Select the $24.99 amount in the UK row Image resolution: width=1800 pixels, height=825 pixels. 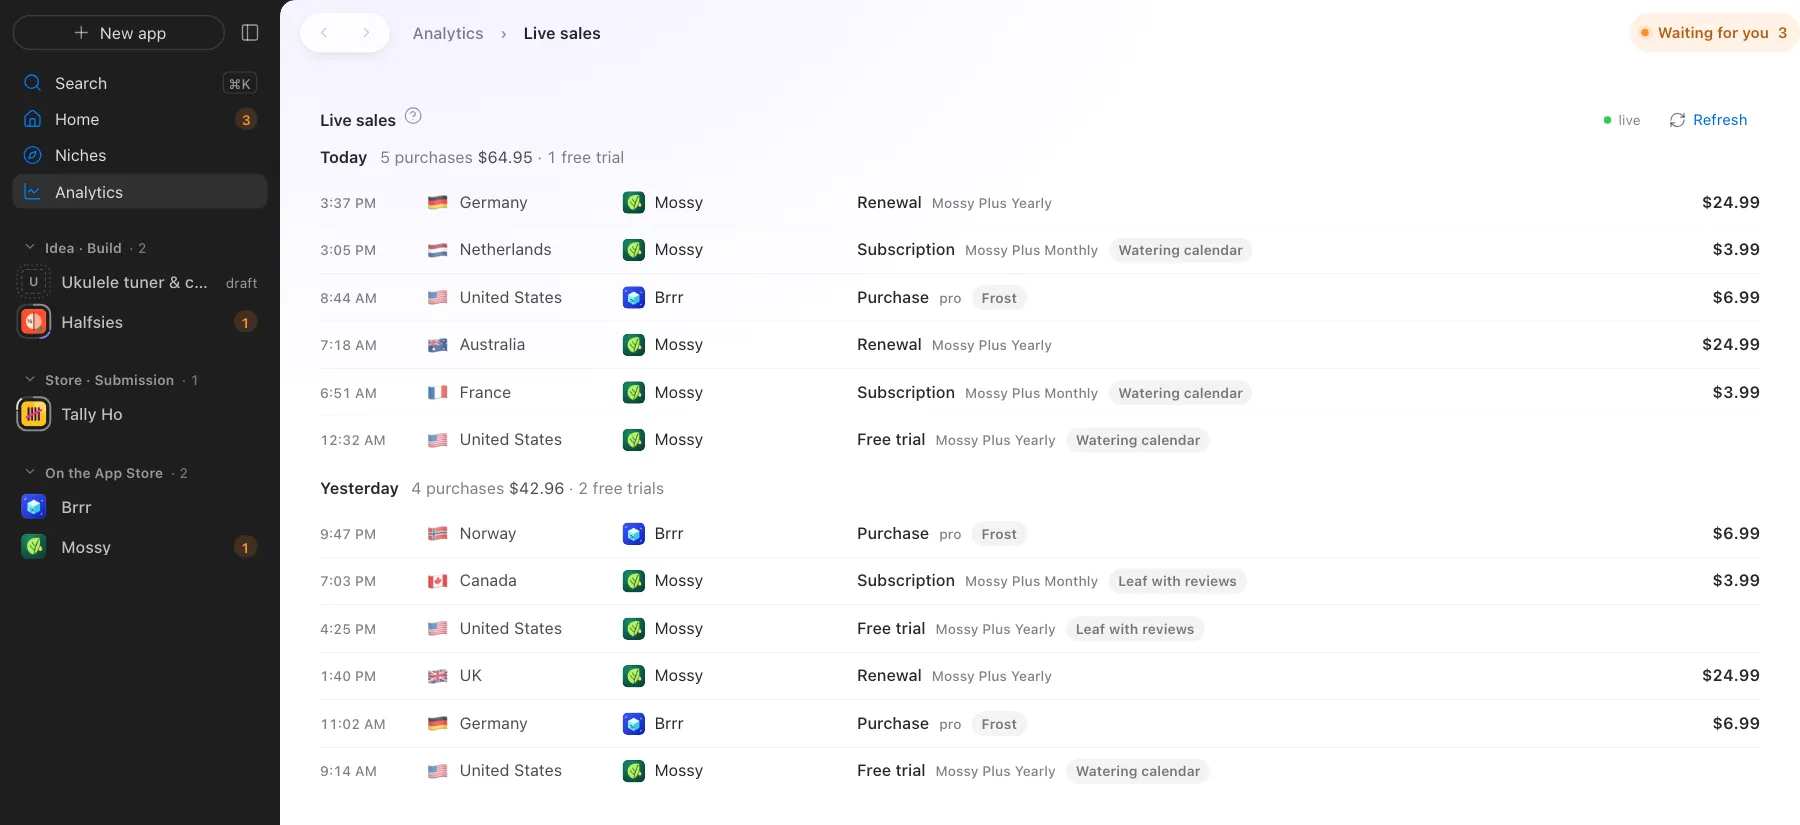tap(1731, 676)
